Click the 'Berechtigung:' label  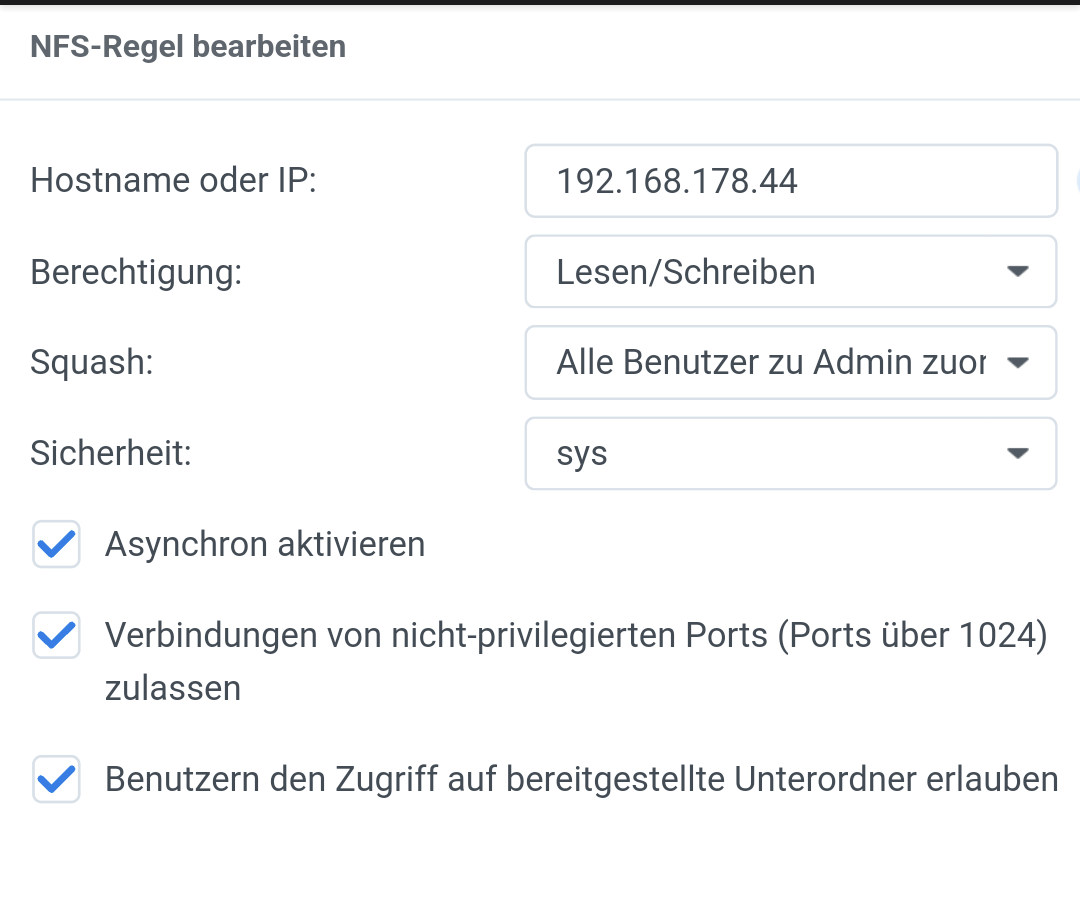click(x=136, y=272)
